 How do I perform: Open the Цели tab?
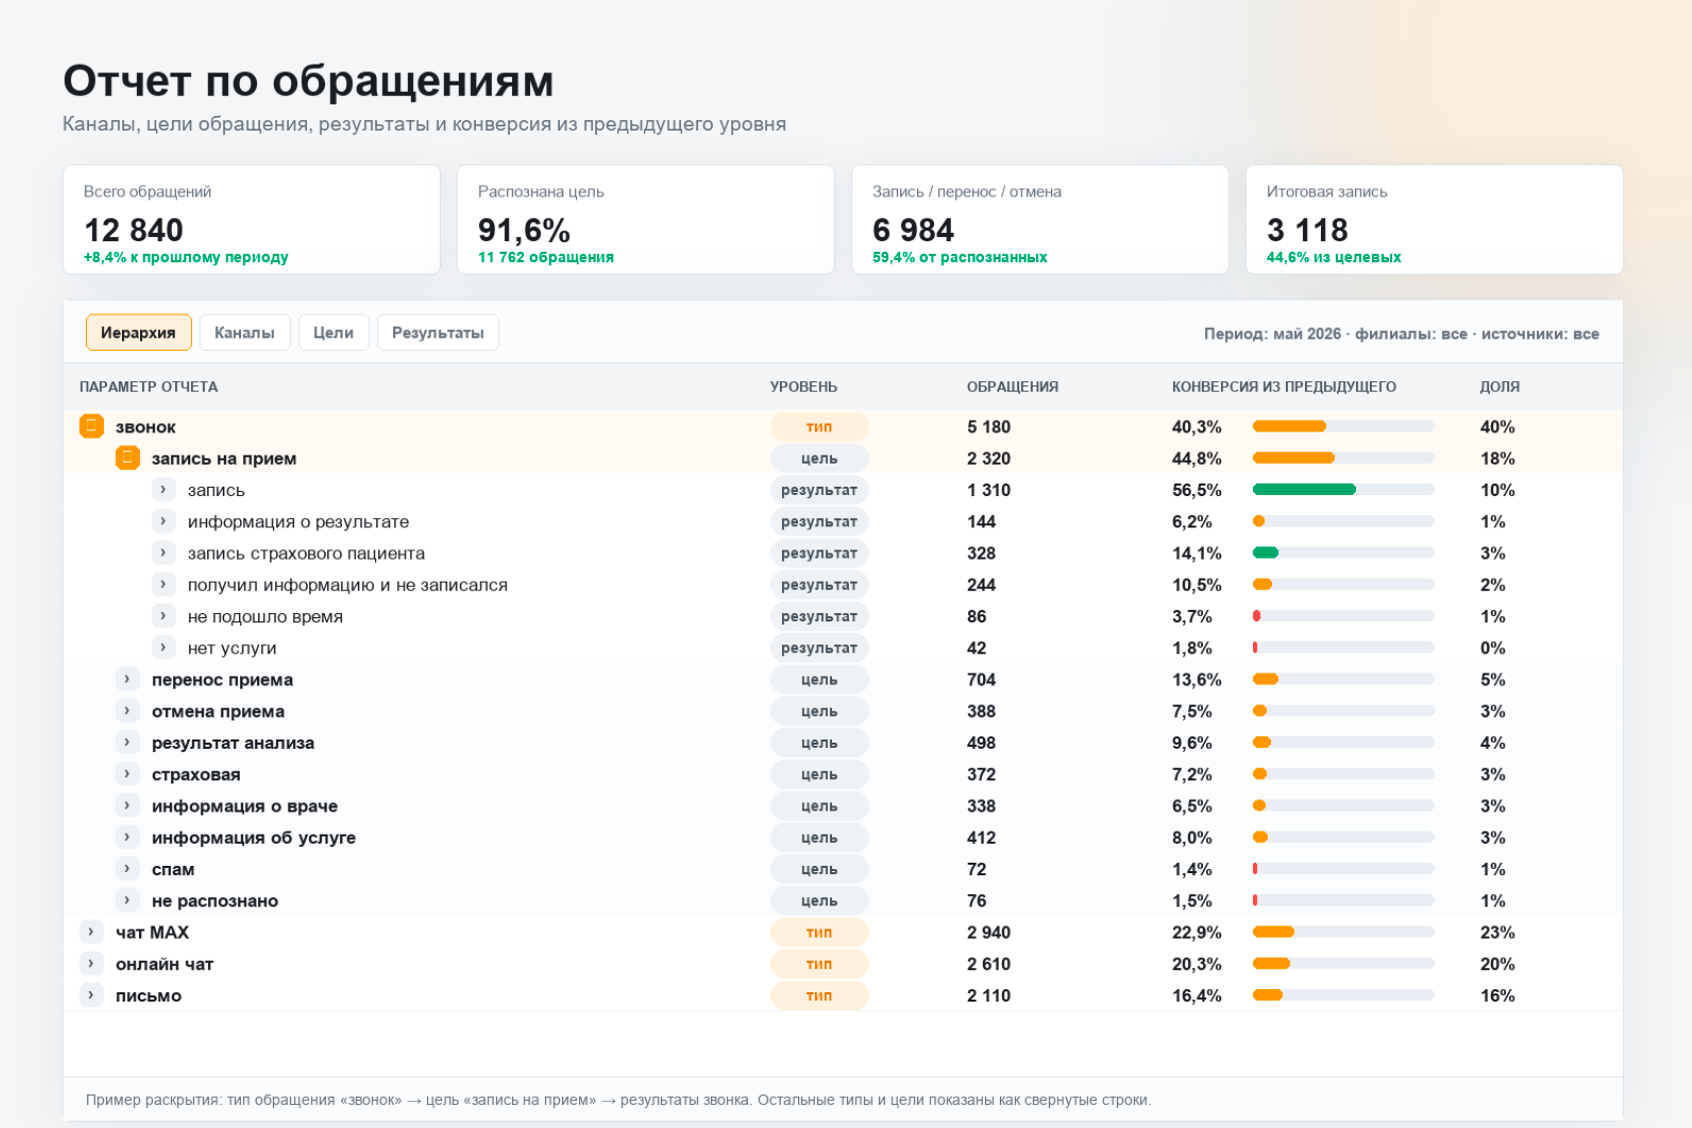[x=333, y=333]
